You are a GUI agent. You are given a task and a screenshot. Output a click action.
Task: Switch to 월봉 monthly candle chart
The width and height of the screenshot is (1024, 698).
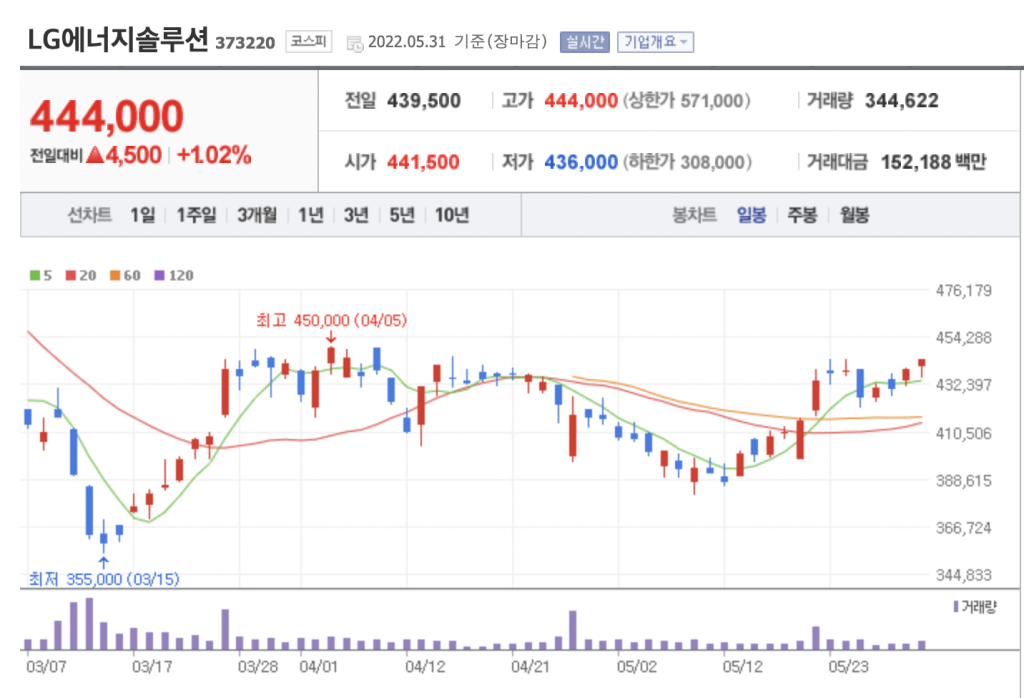[x=854, y=215]
